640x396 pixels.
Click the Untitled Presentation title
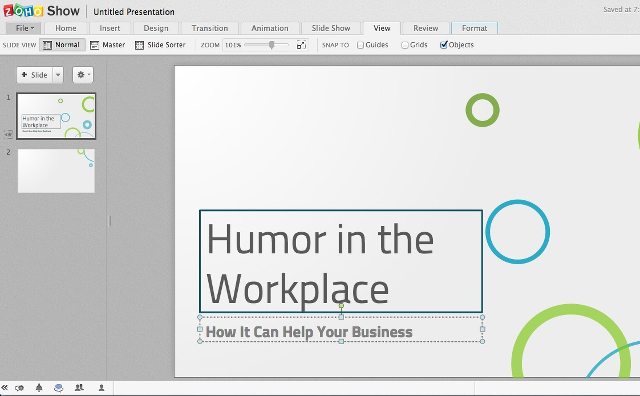coord(134,12)
